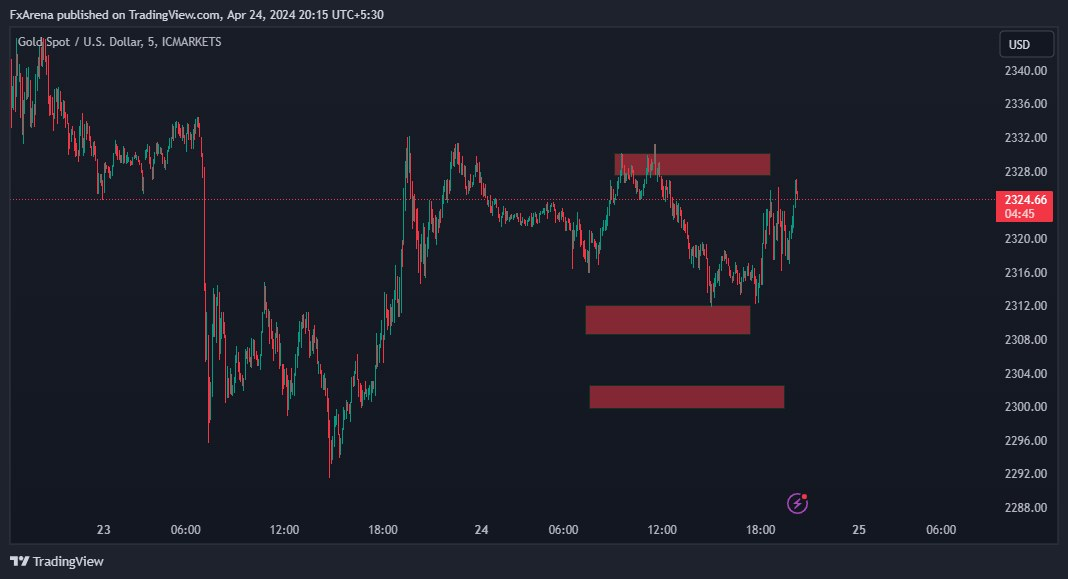1068x579 pixels.
Task: Click the Gold Spot / U.S. Dollar symbol title
Action: tap(80, 42)
